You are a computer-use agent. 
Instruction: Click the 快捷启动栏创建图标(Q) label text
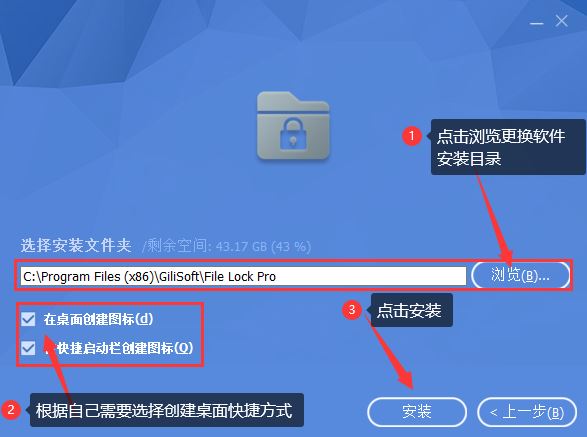tap(118, 348)
